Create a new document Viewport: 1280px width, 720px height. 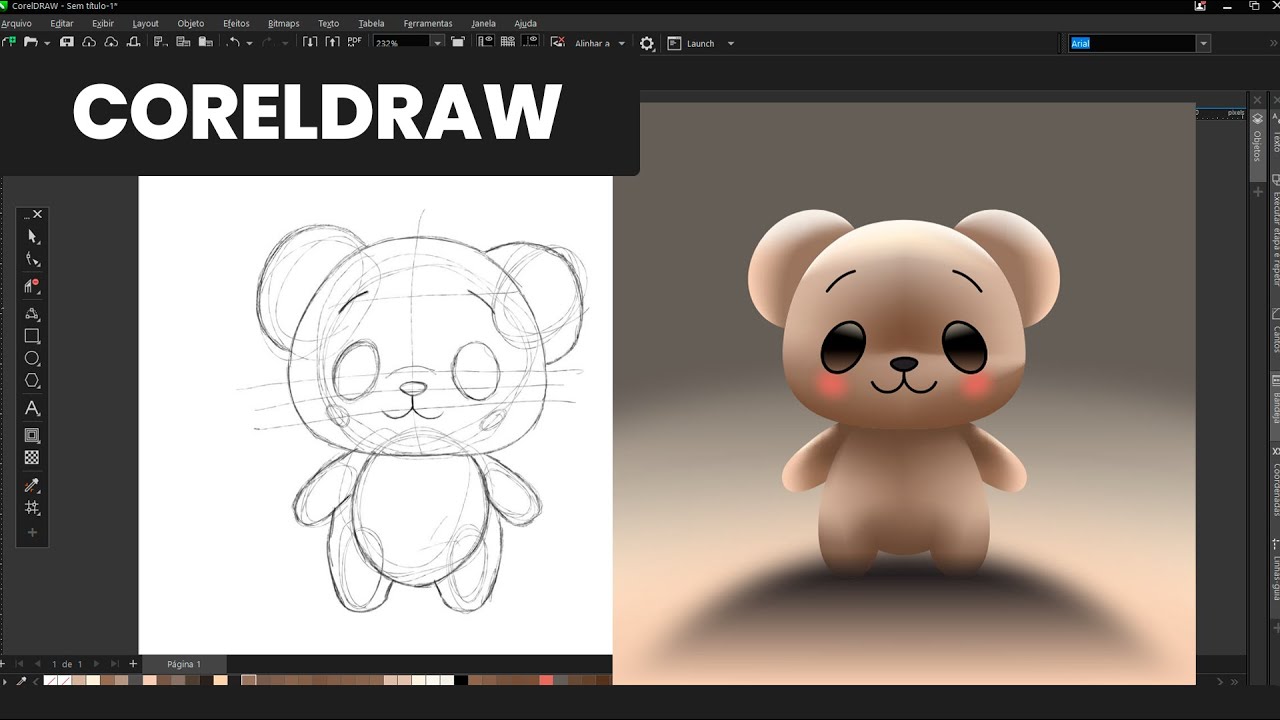[10, 43]
